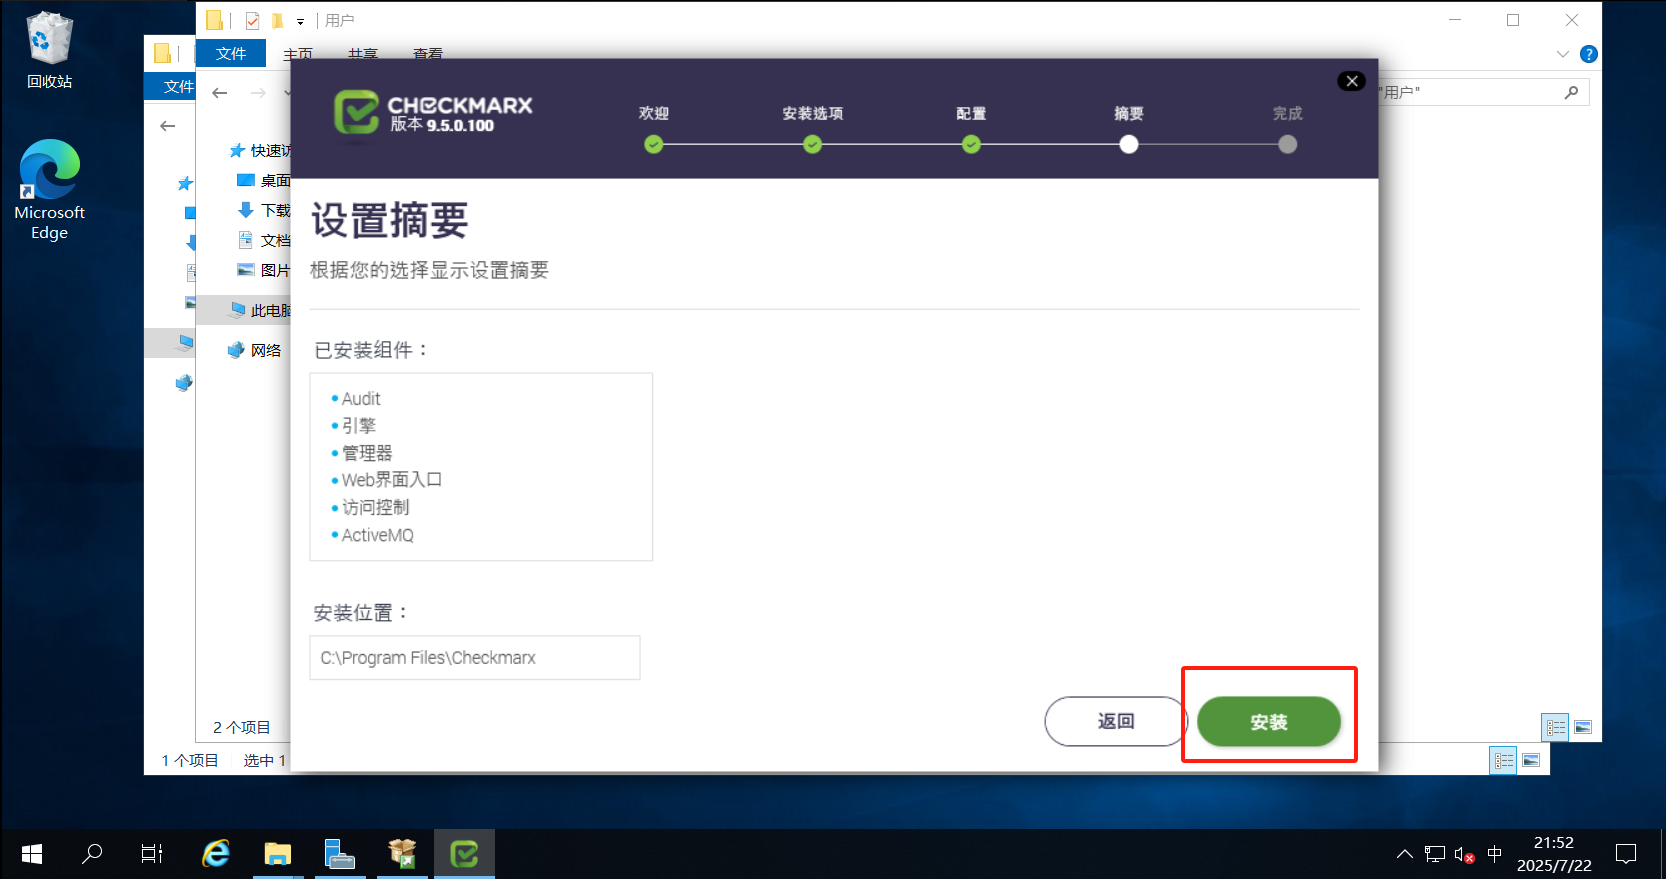Click the Explorer search magnifier icon
Image resolution: width=1666 pixels, height=879 pixels.
pyautogui.click(x=1571, y=92)
